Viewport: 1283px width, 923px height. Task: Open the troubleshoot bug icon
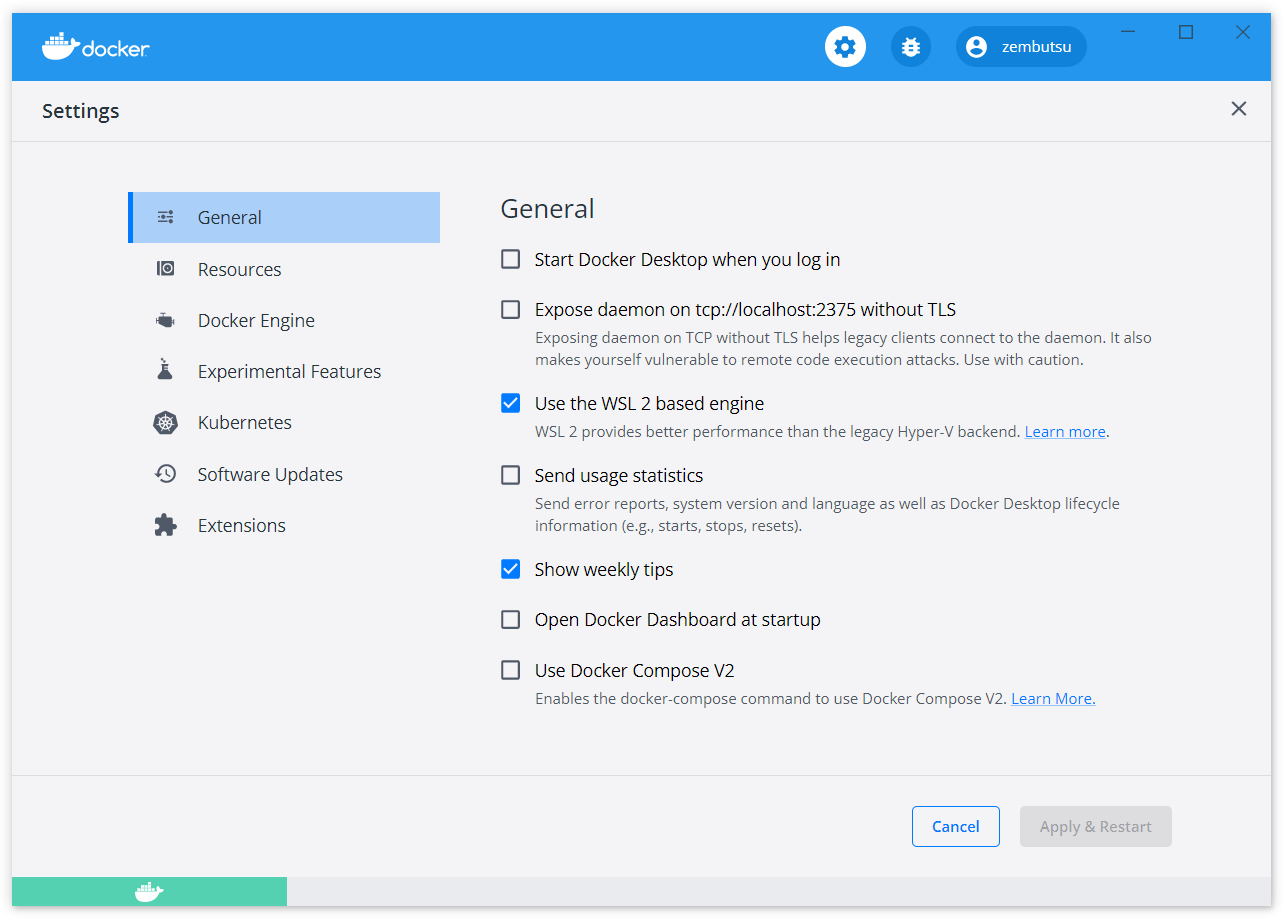(910, 47)
